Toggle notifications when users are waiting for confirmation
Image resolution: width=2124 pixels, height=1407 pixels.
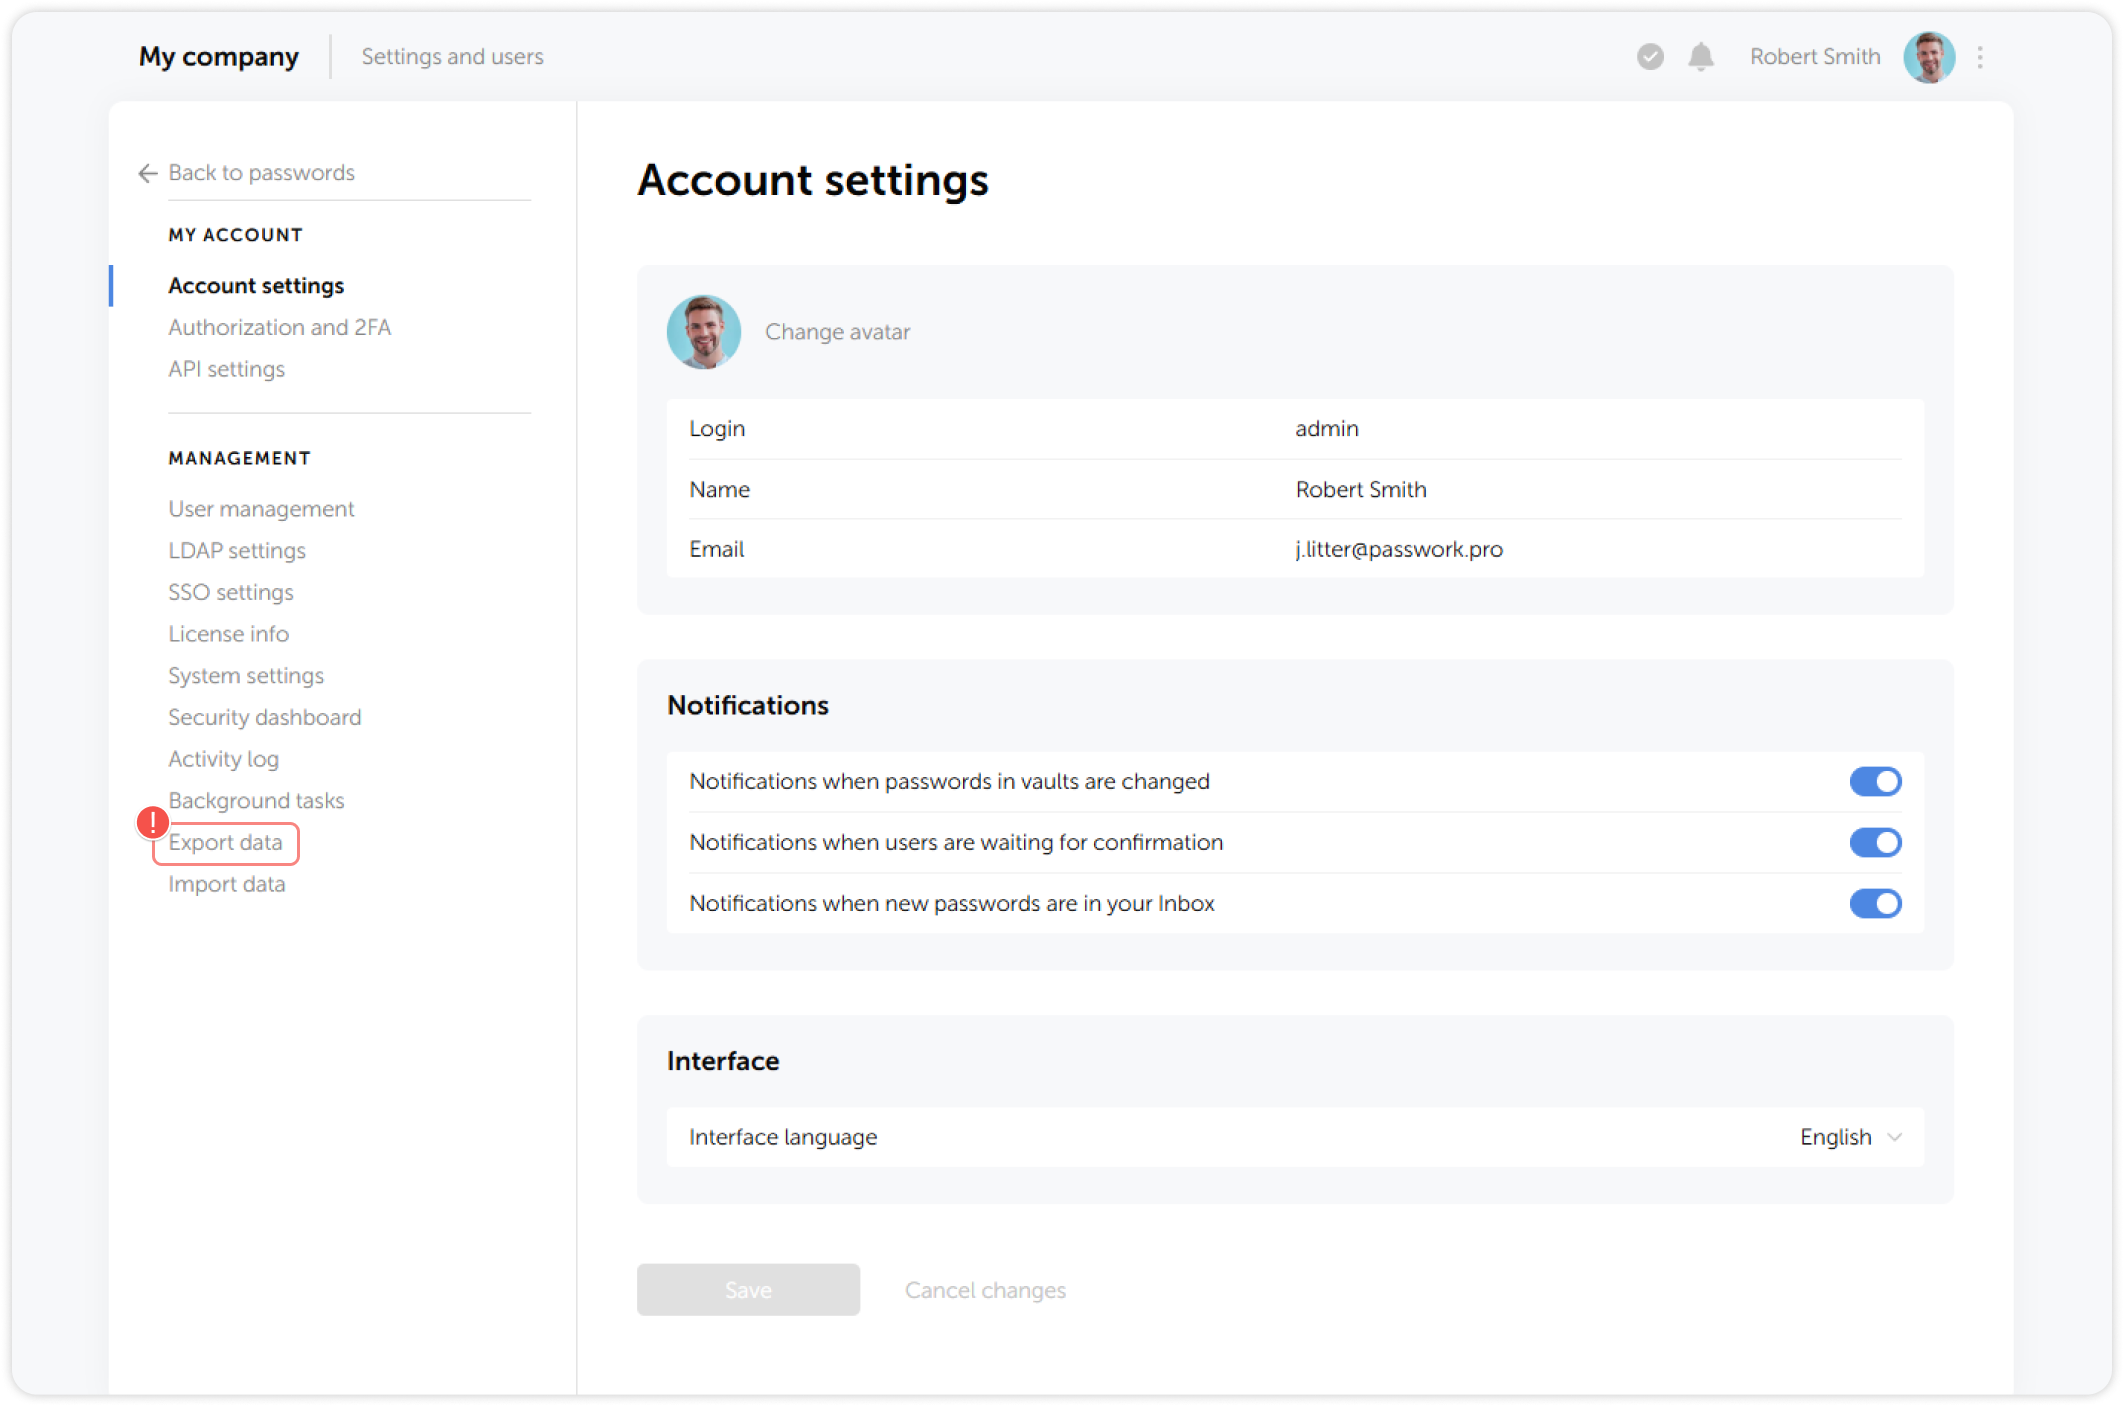tap(1876, 842)
